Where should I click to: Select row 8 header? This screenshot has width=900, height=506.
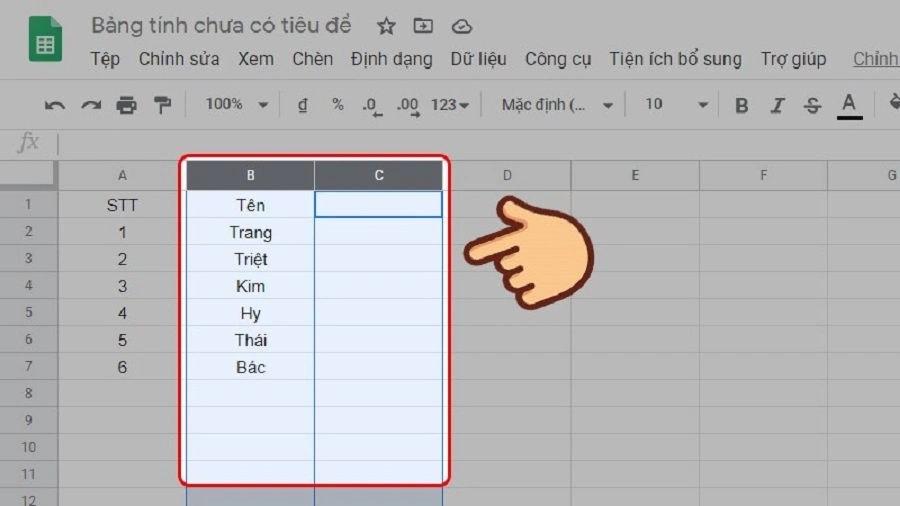point(28,393)
